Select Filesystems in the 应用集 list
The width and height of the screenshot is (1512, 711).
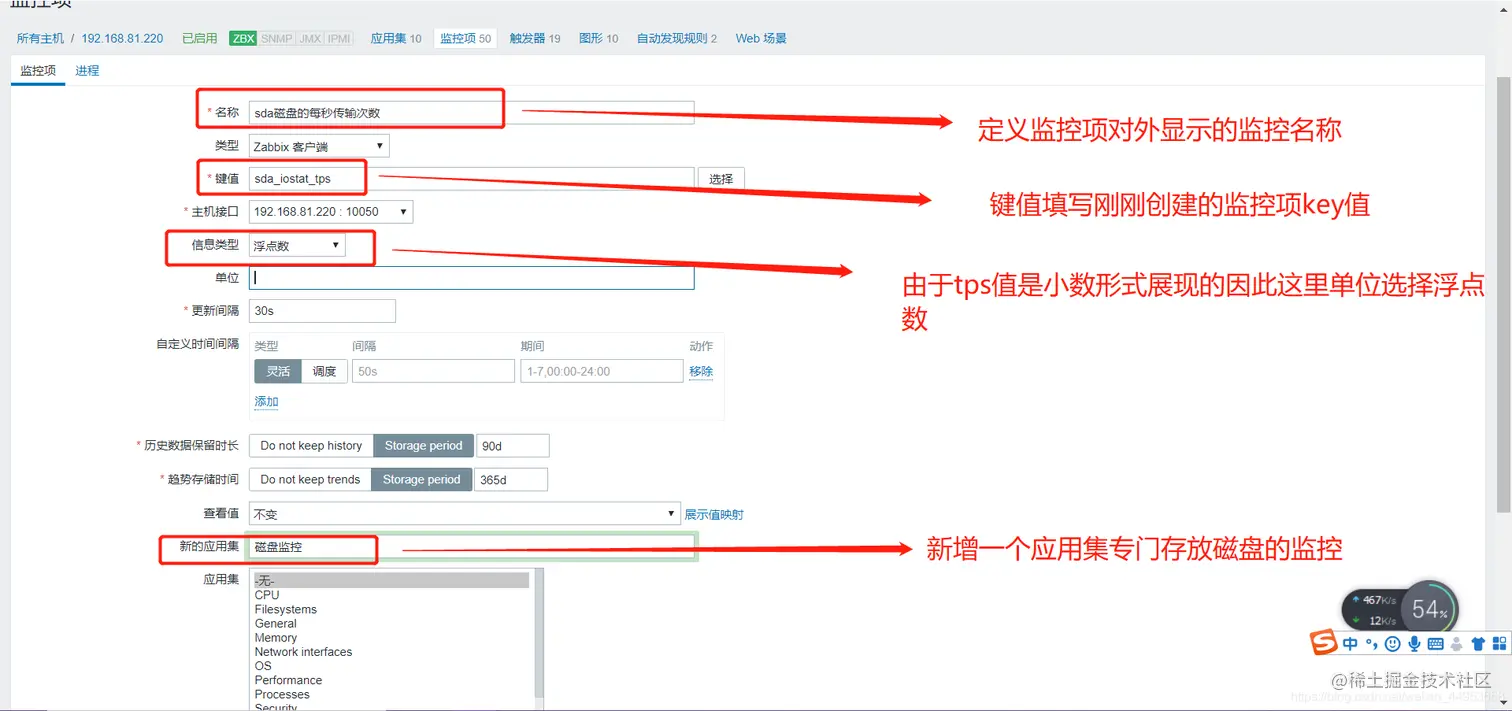coord(391,609)
